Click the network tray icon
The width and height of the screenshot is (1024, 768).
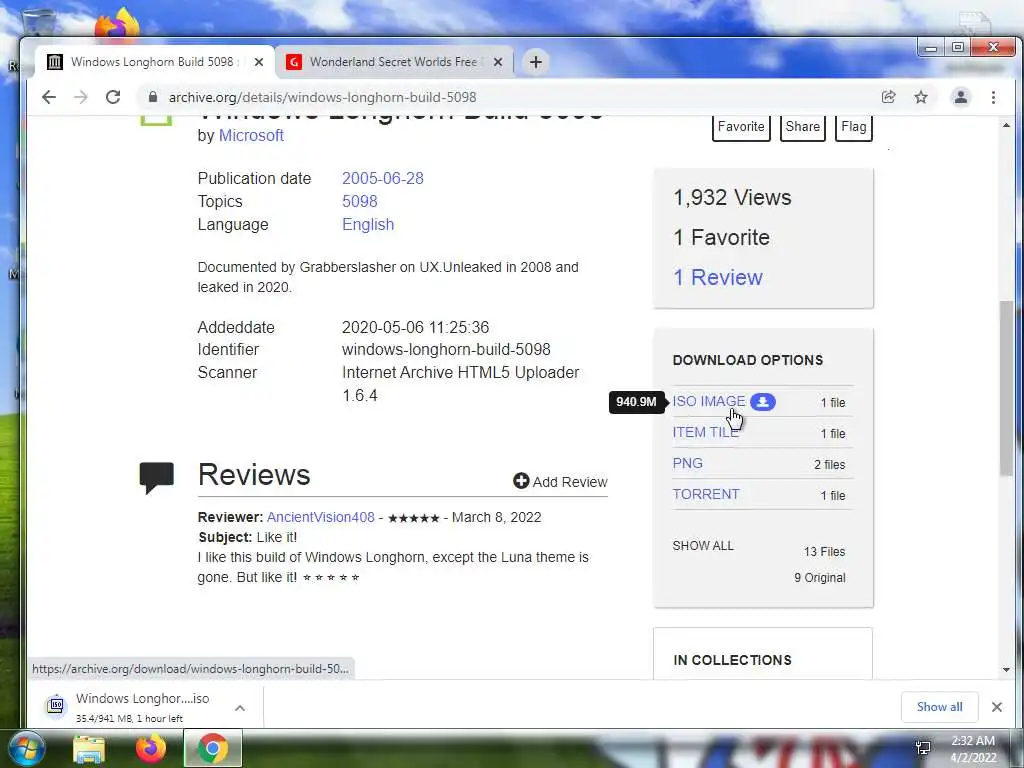click(x=923, y=748)
